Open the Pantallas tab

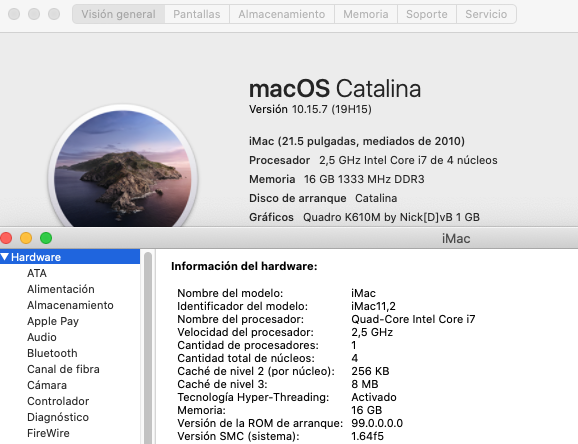coord(197,14)
